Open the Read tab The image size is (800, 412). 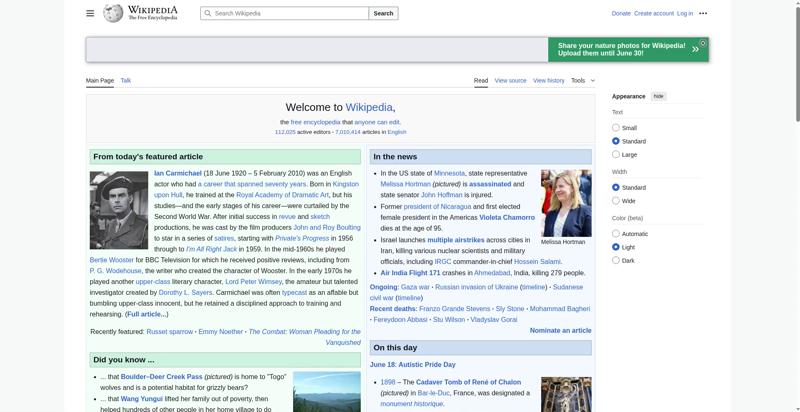[x=481, y=81]
